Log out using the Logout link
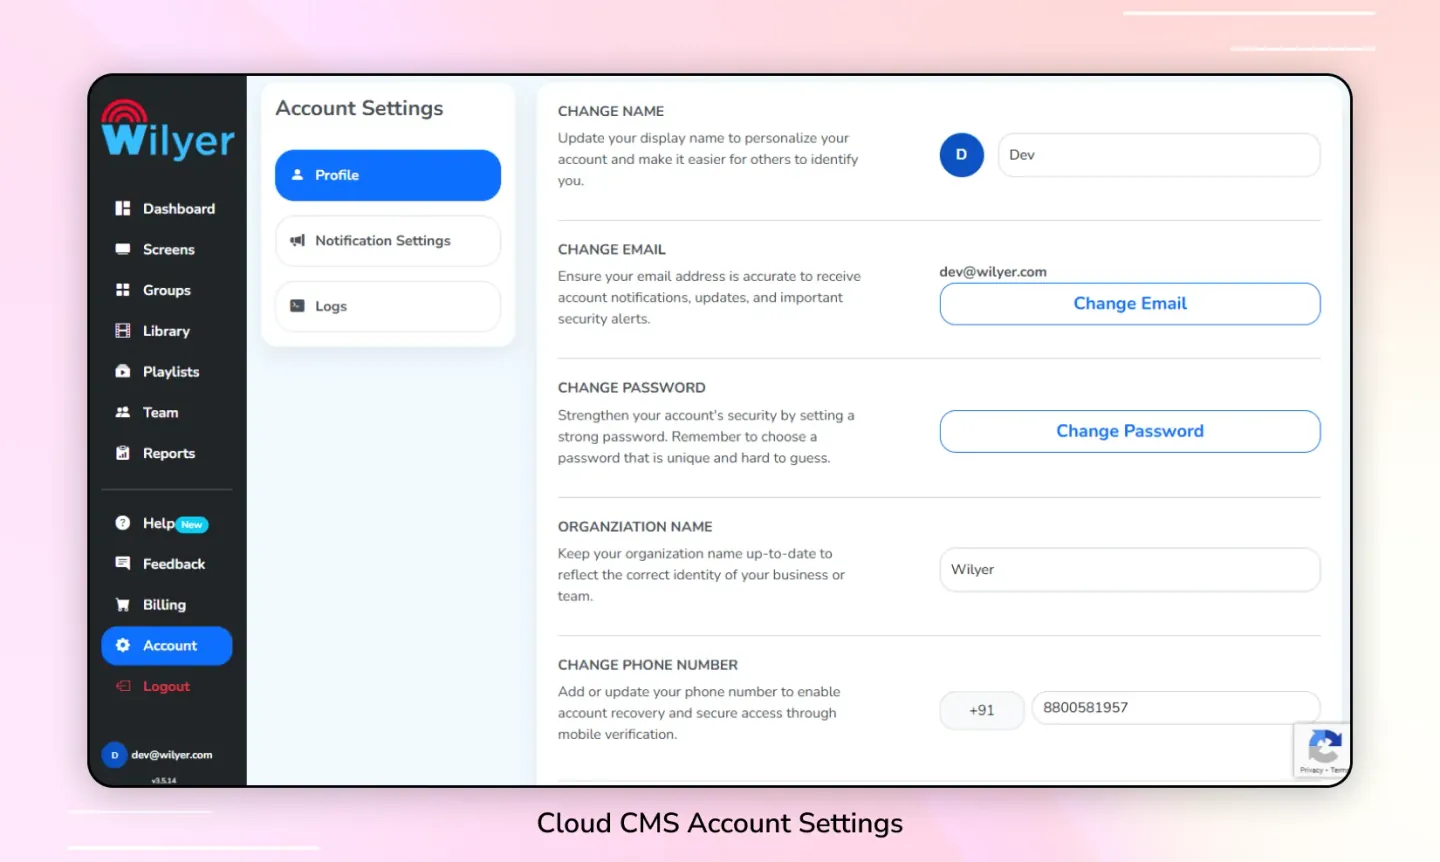 tap(166, 686)
